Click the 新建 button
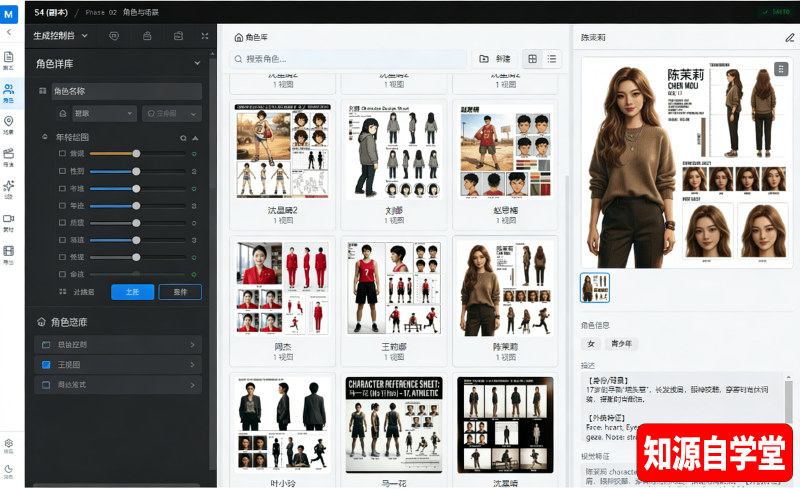Screen dimensions: 800x489 pyautogui.click(x=495, y=59)
